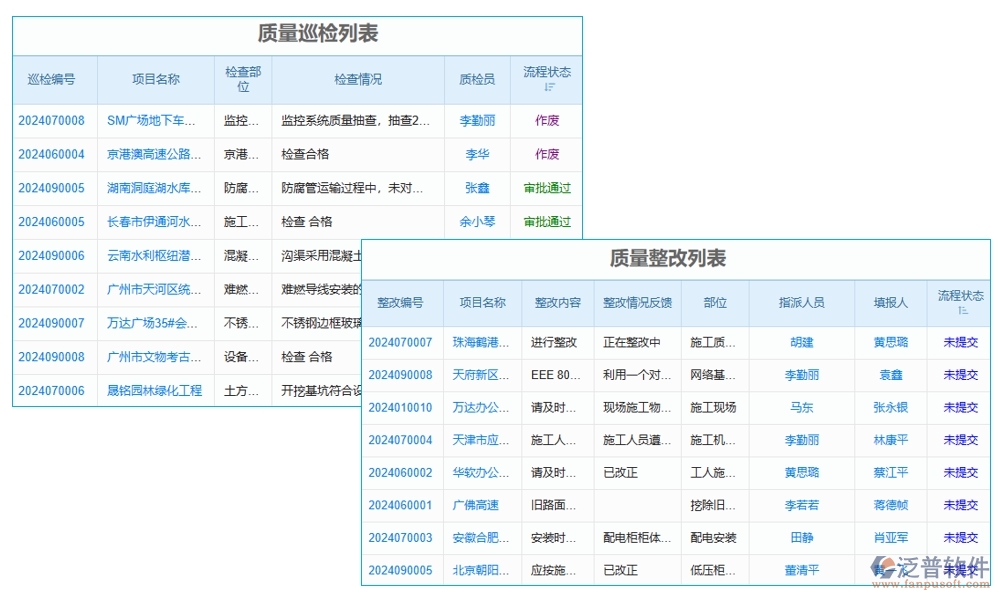Click sort icon in 巡检列表 流程状态 header
Image resolution: width=1000 pixels, height=600 pixels.
(549, 88)
